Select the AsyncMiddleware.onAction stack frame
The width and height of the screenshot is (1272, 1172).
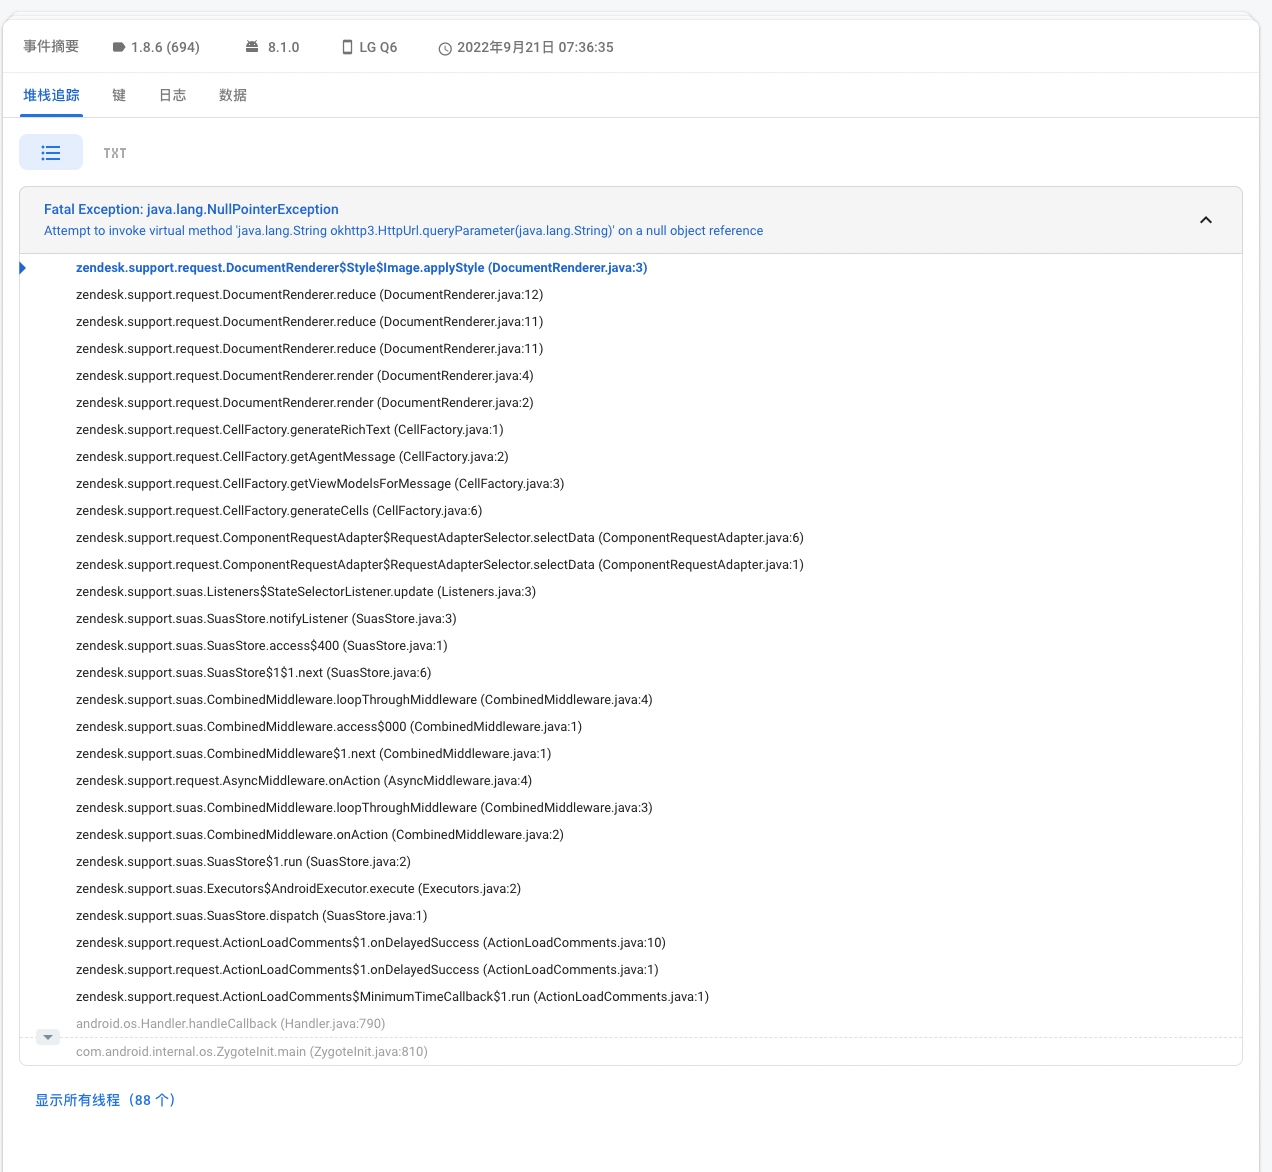pyautogui.click(x=303, y=781)
